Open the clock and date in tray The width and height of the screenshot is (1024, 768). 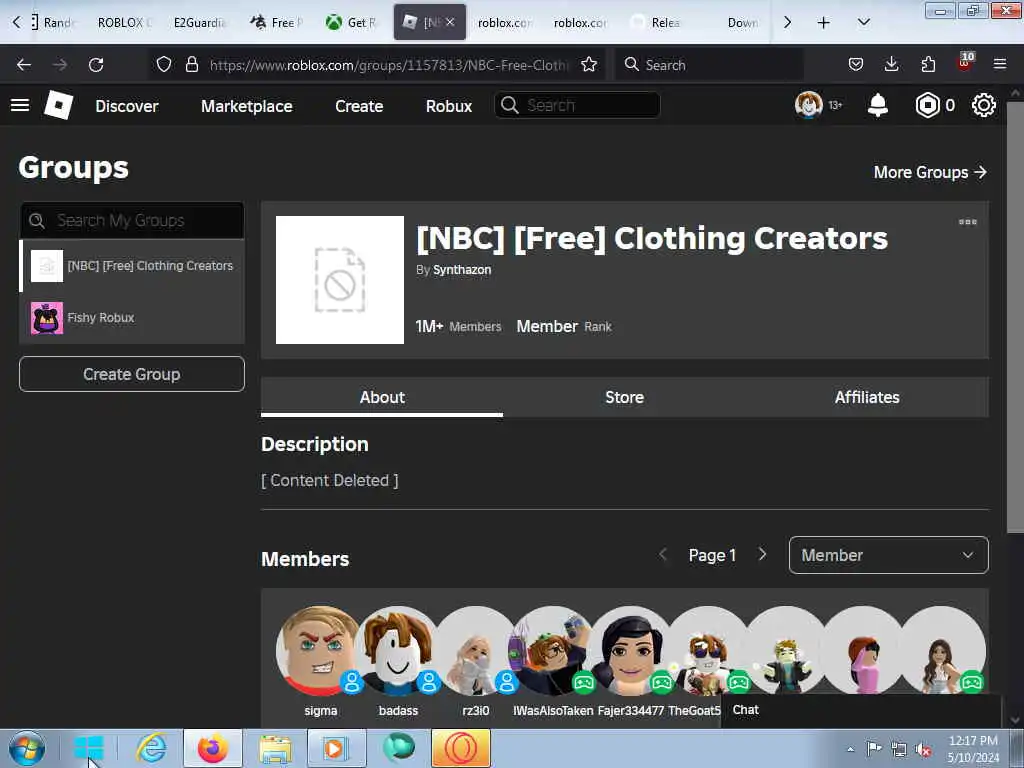click(x=973, y=749)
